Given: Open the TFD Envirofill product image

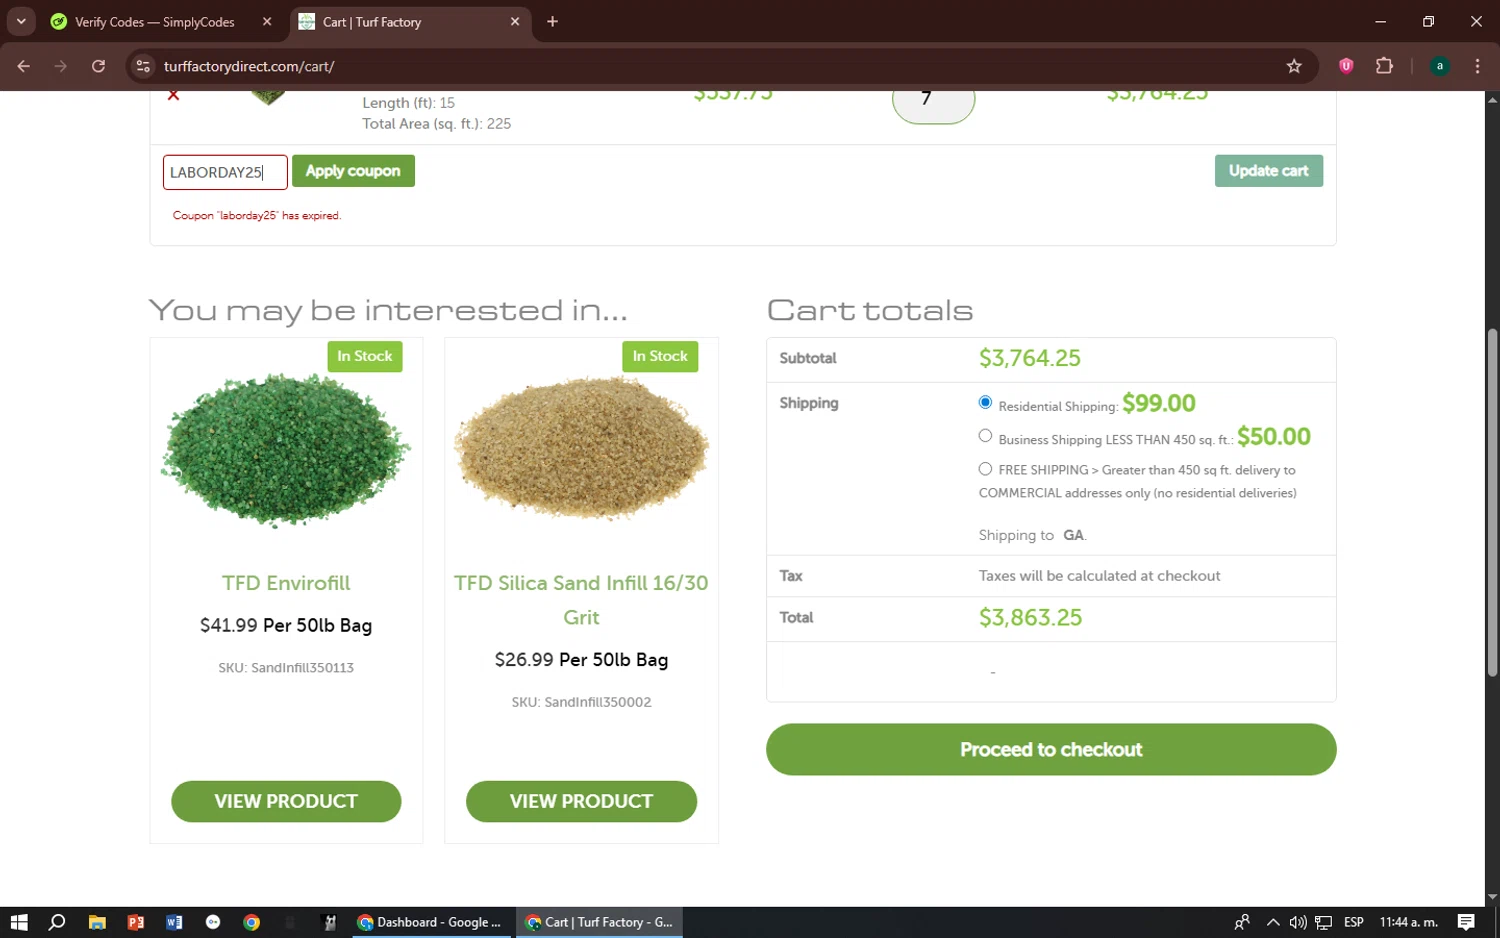Looking at the screenshot, I should 286,449.
